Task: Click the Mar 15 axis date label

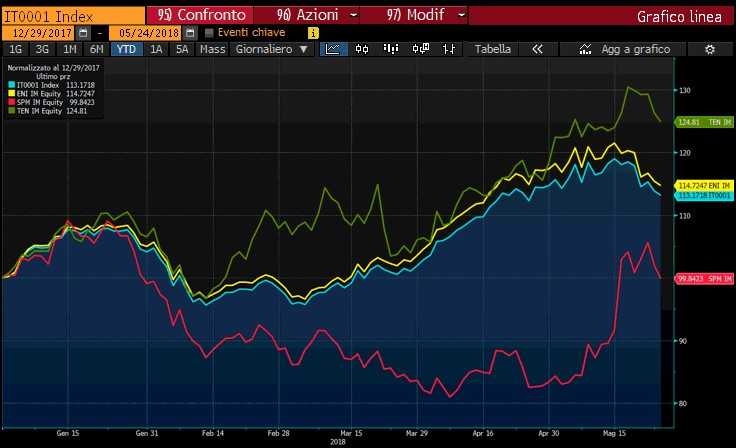Action: [x=351, y=433]
